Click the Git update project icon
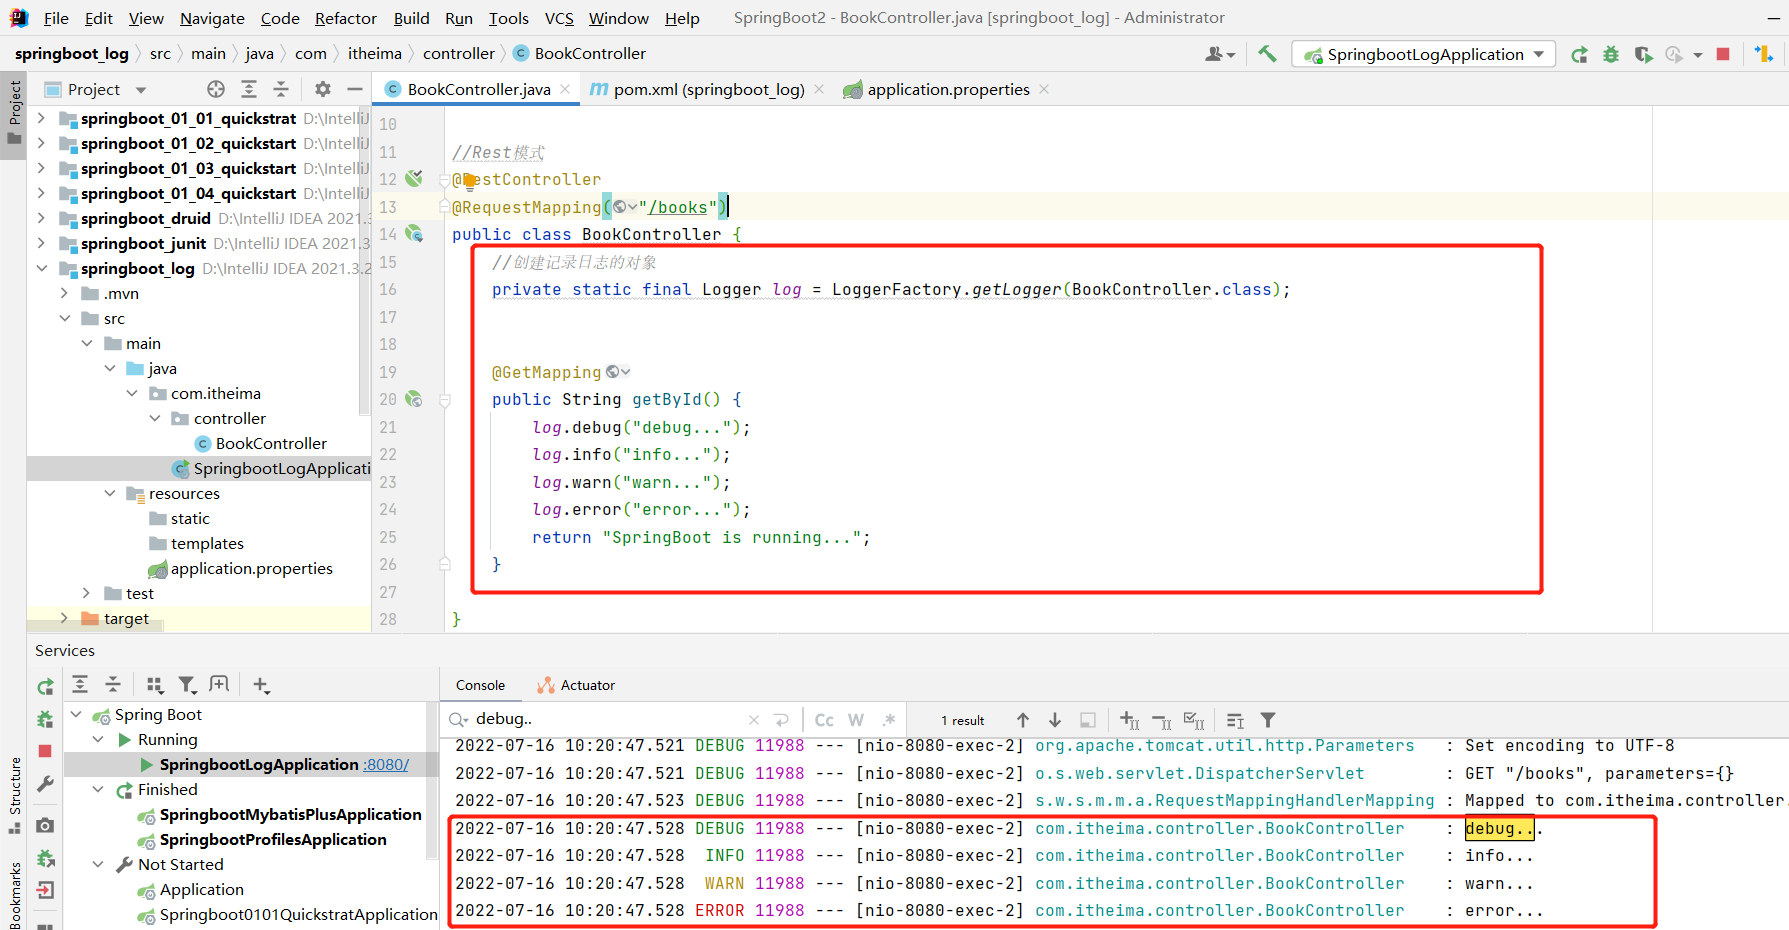 (1765, 54)
